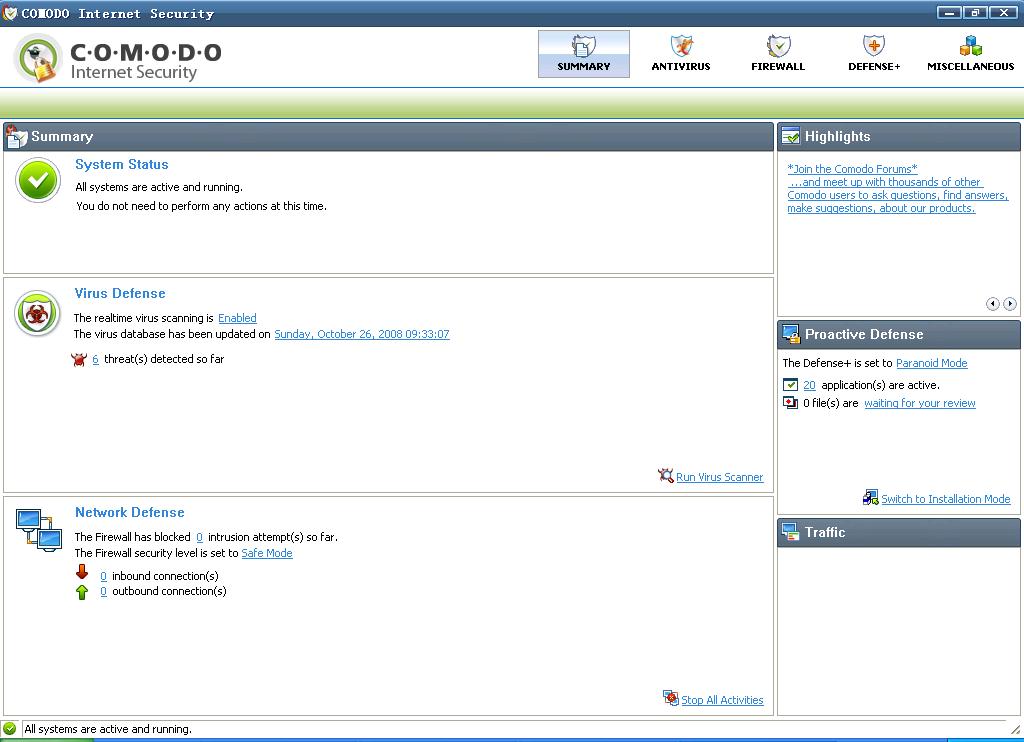This screenshot has width=1024, height=742.
Task: Click the Traffic panel header icon
Action: click(790, 532)
